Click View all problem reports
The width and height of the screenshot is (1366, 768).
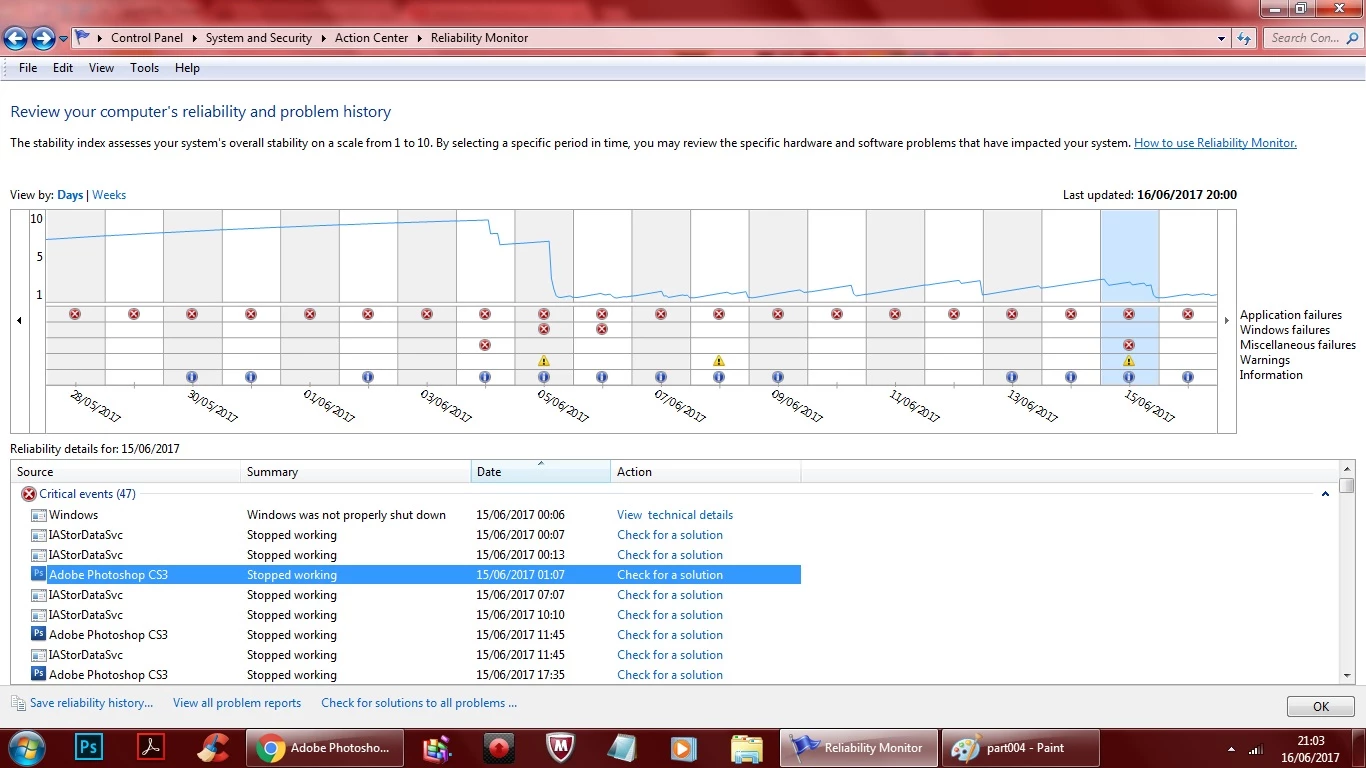click(237, 703)
